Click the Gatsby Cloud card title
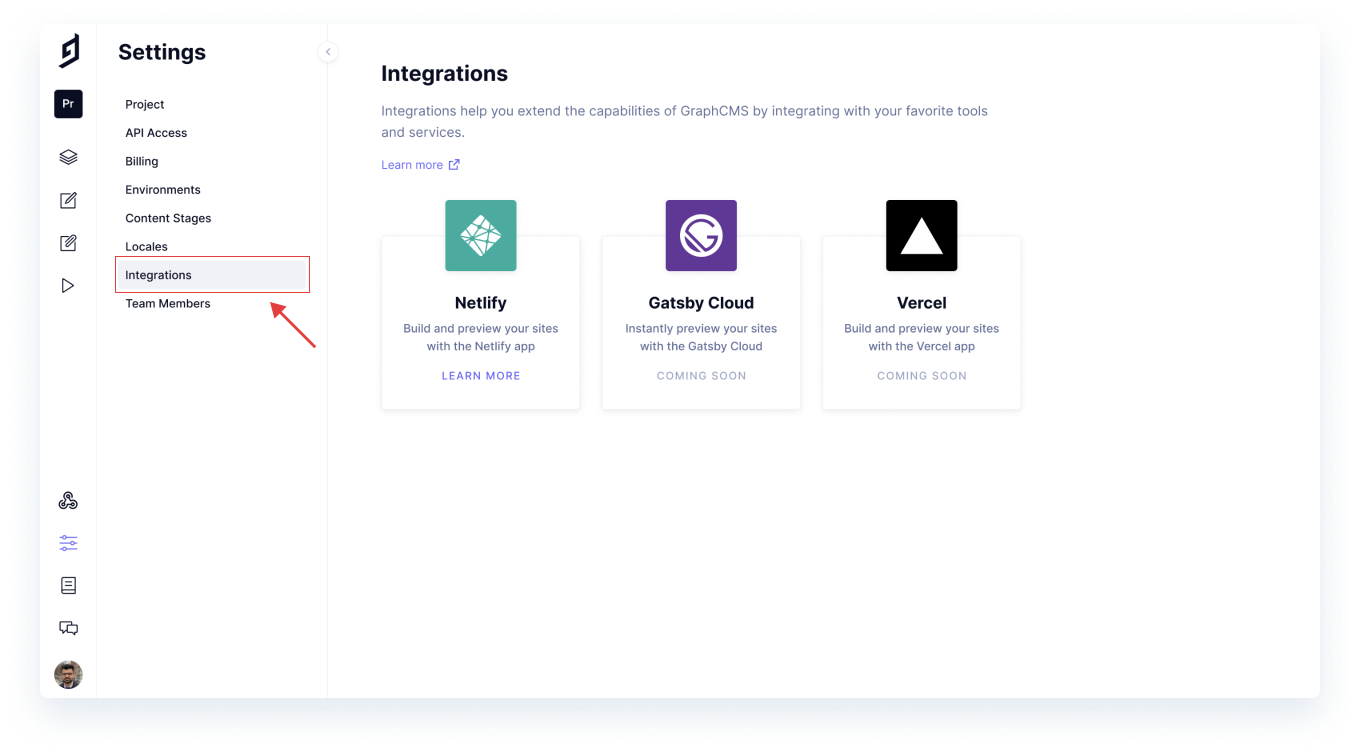Image resolution: width=1360 pixels, height=754 pixels. [x=701, y=303]
